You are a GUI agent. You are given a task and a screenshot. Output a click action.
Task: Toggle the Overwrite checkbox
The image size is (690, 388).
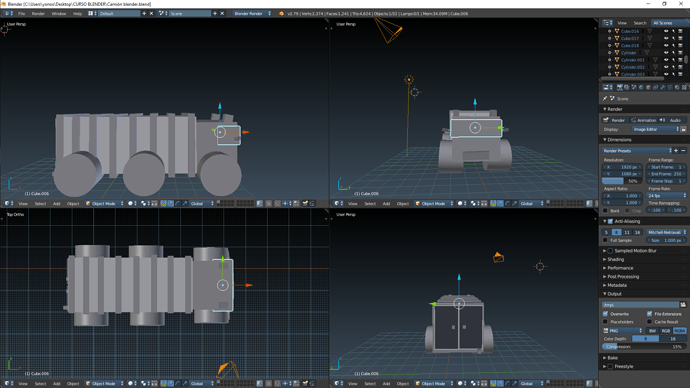point(606,314)
